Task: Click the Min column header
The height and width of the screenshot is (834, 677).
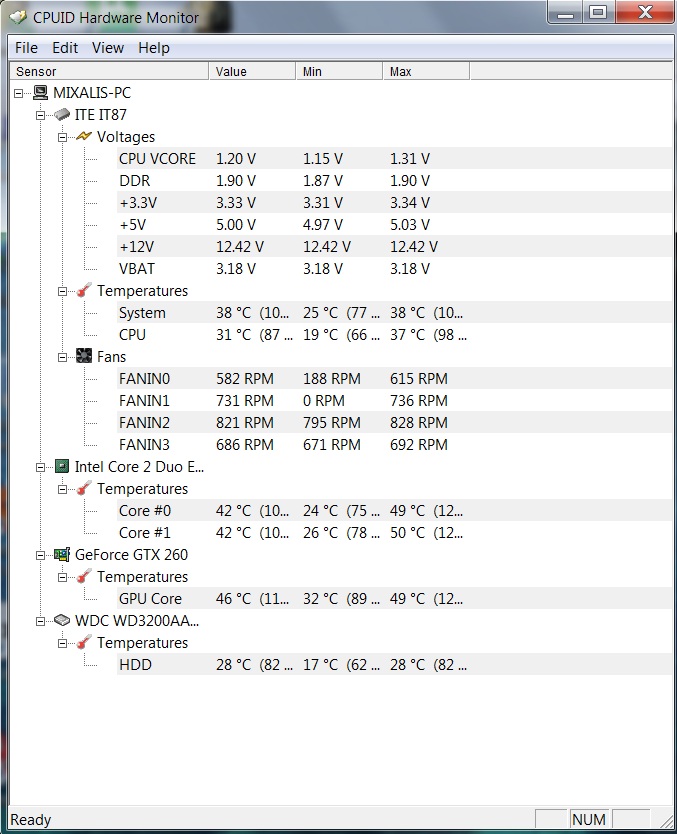Action: [x=339, y=71]
